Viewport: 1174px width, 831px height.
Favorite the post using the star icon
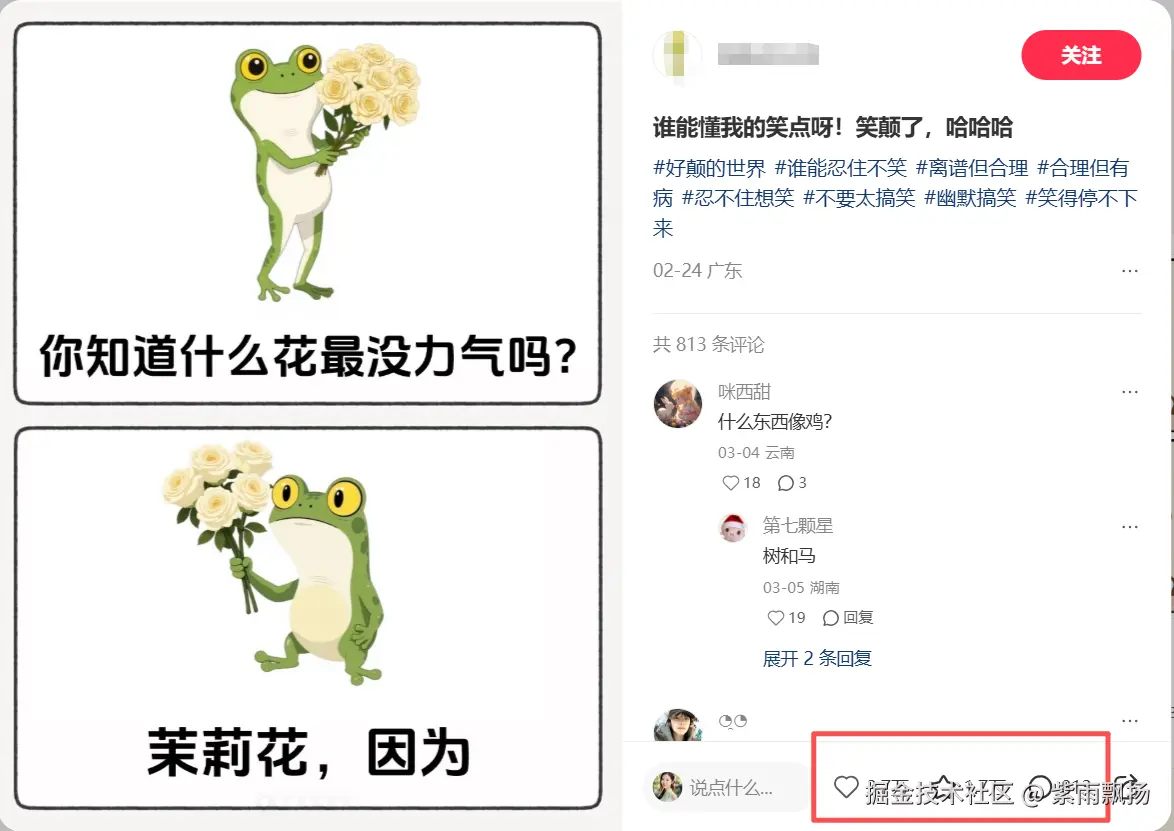click(945, 787)
